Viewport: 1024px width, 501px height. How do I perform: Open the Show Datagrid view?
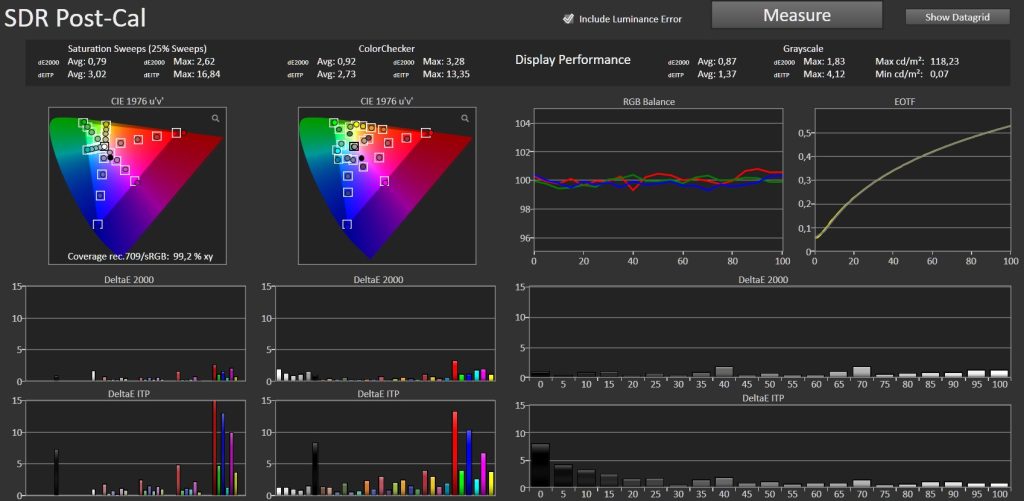tap(957, 17)
